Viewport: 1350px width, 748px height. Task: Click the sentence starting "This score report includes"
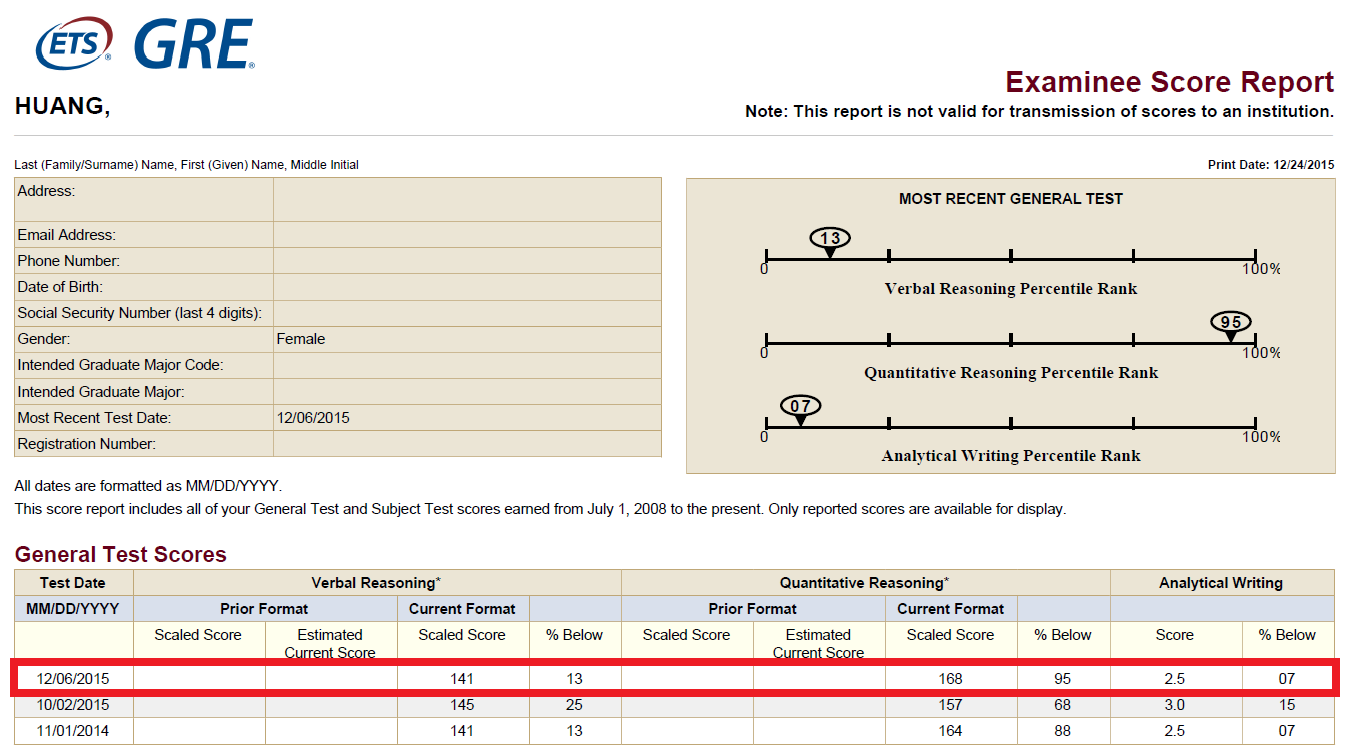pos(541,509)
